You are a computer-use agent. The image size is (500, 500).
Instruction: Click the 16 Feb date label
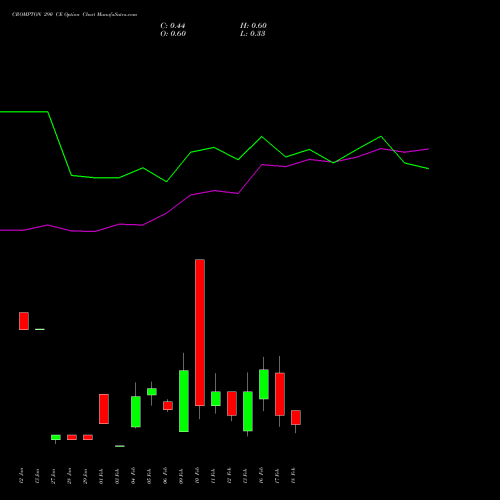[x=261, y=476]
